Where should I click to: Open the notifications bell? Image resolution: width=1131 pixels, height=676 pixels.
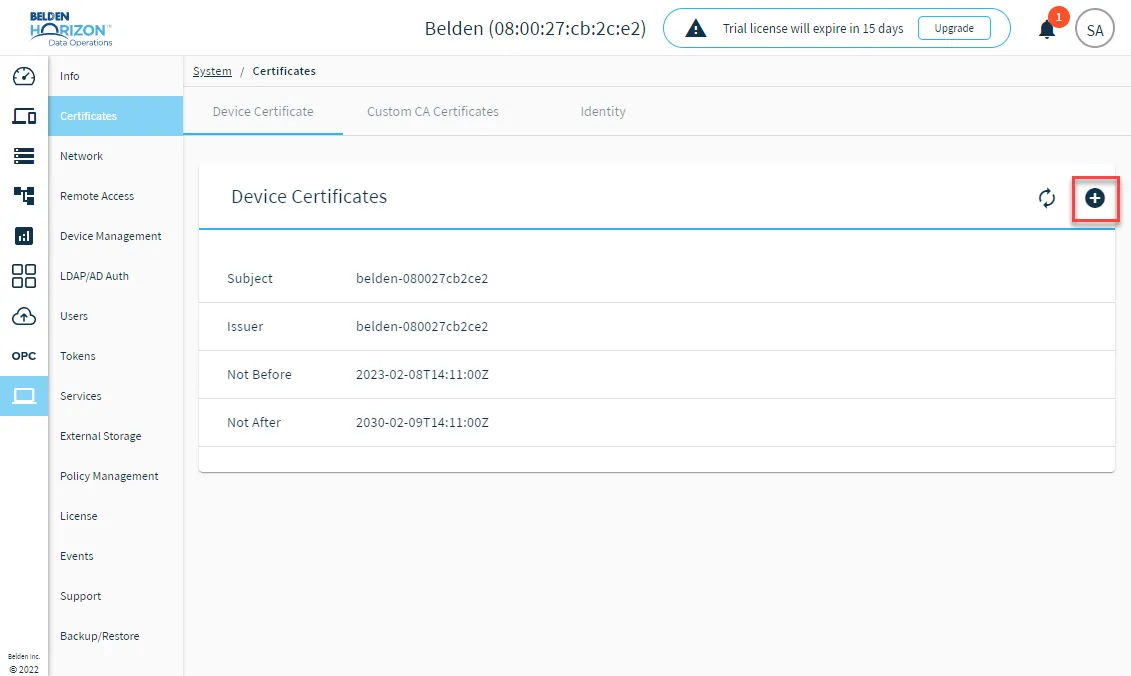pos(1047,30)
